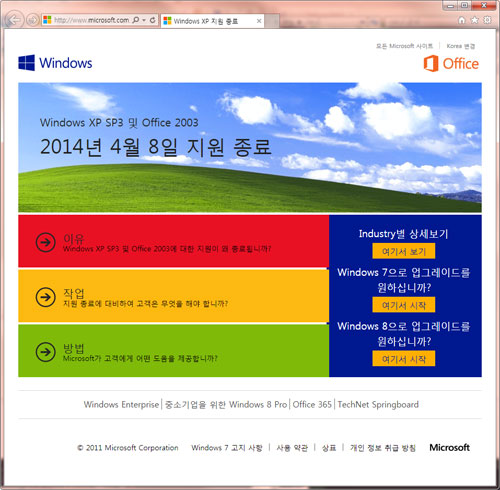Minimize the browser window
The image size is (500, 490).
tap(450, 5)
